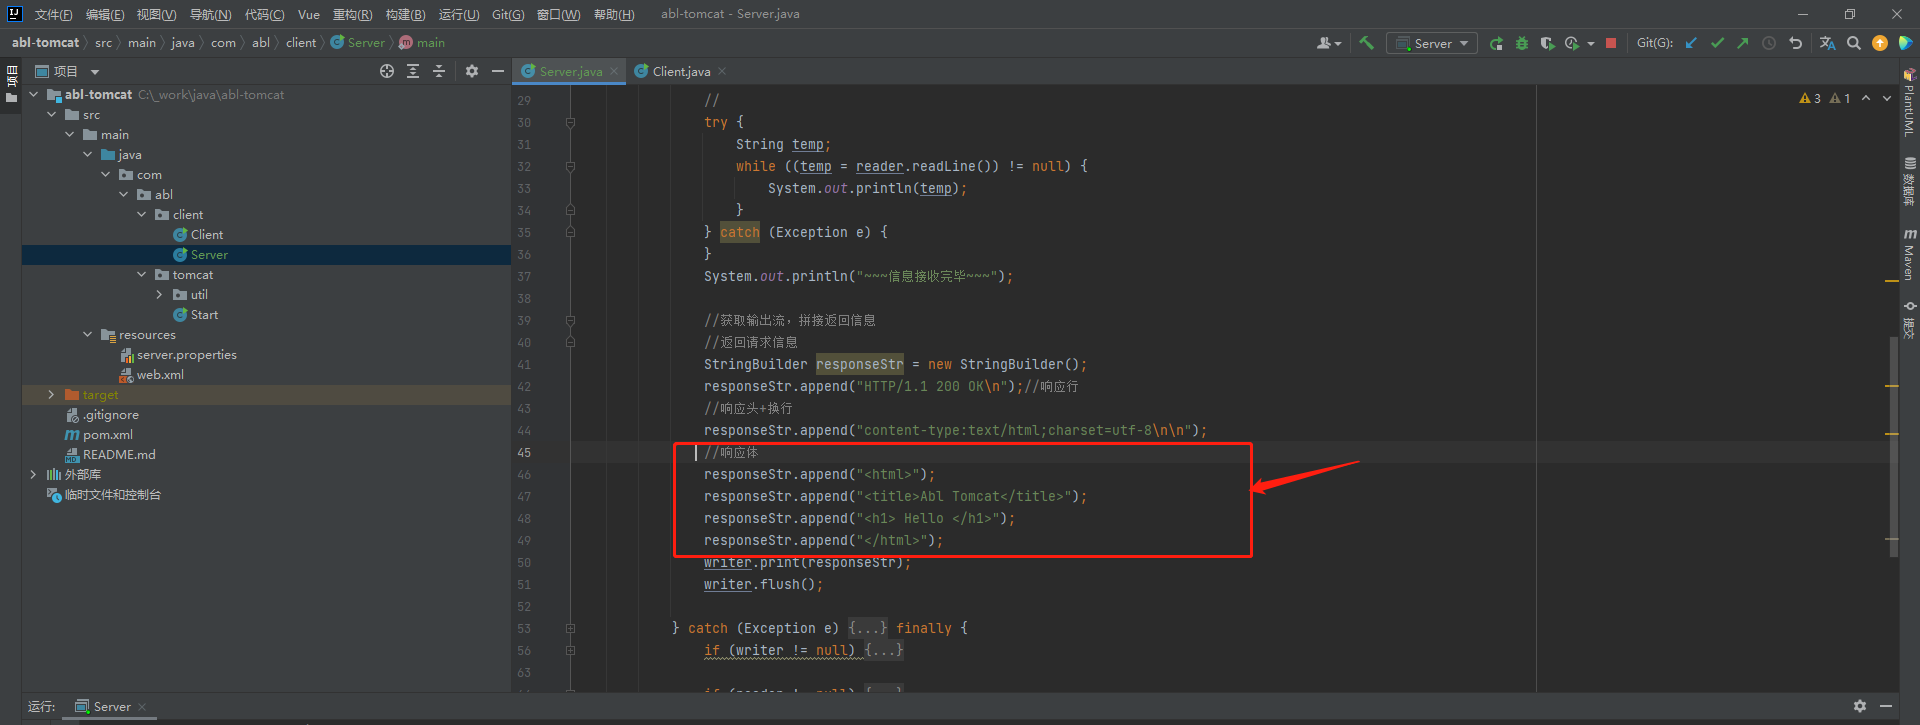The image size is (1920, 725).
Task: Collapse the client package
Action: [142, 214]
